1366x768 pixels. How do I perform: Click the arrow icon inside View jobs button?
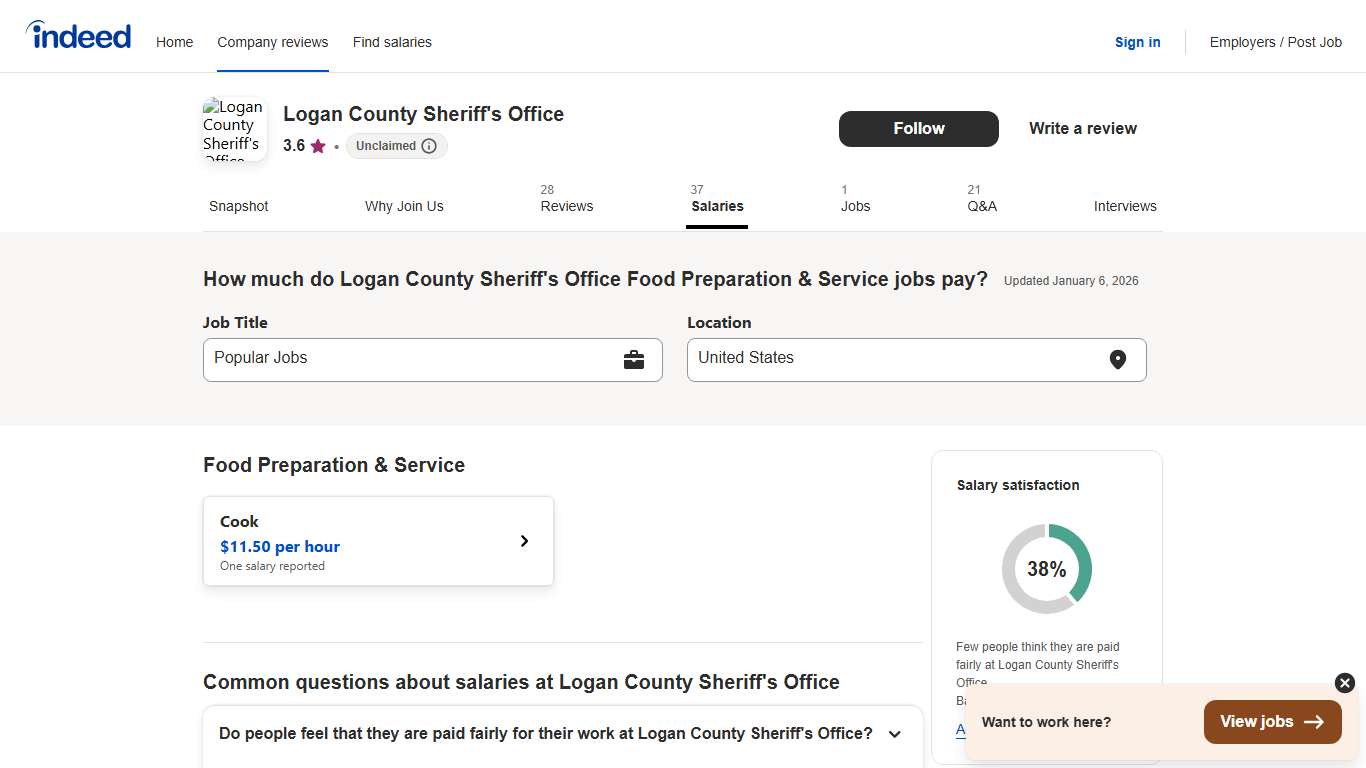pyautogui.click(x=1316, y=721)
